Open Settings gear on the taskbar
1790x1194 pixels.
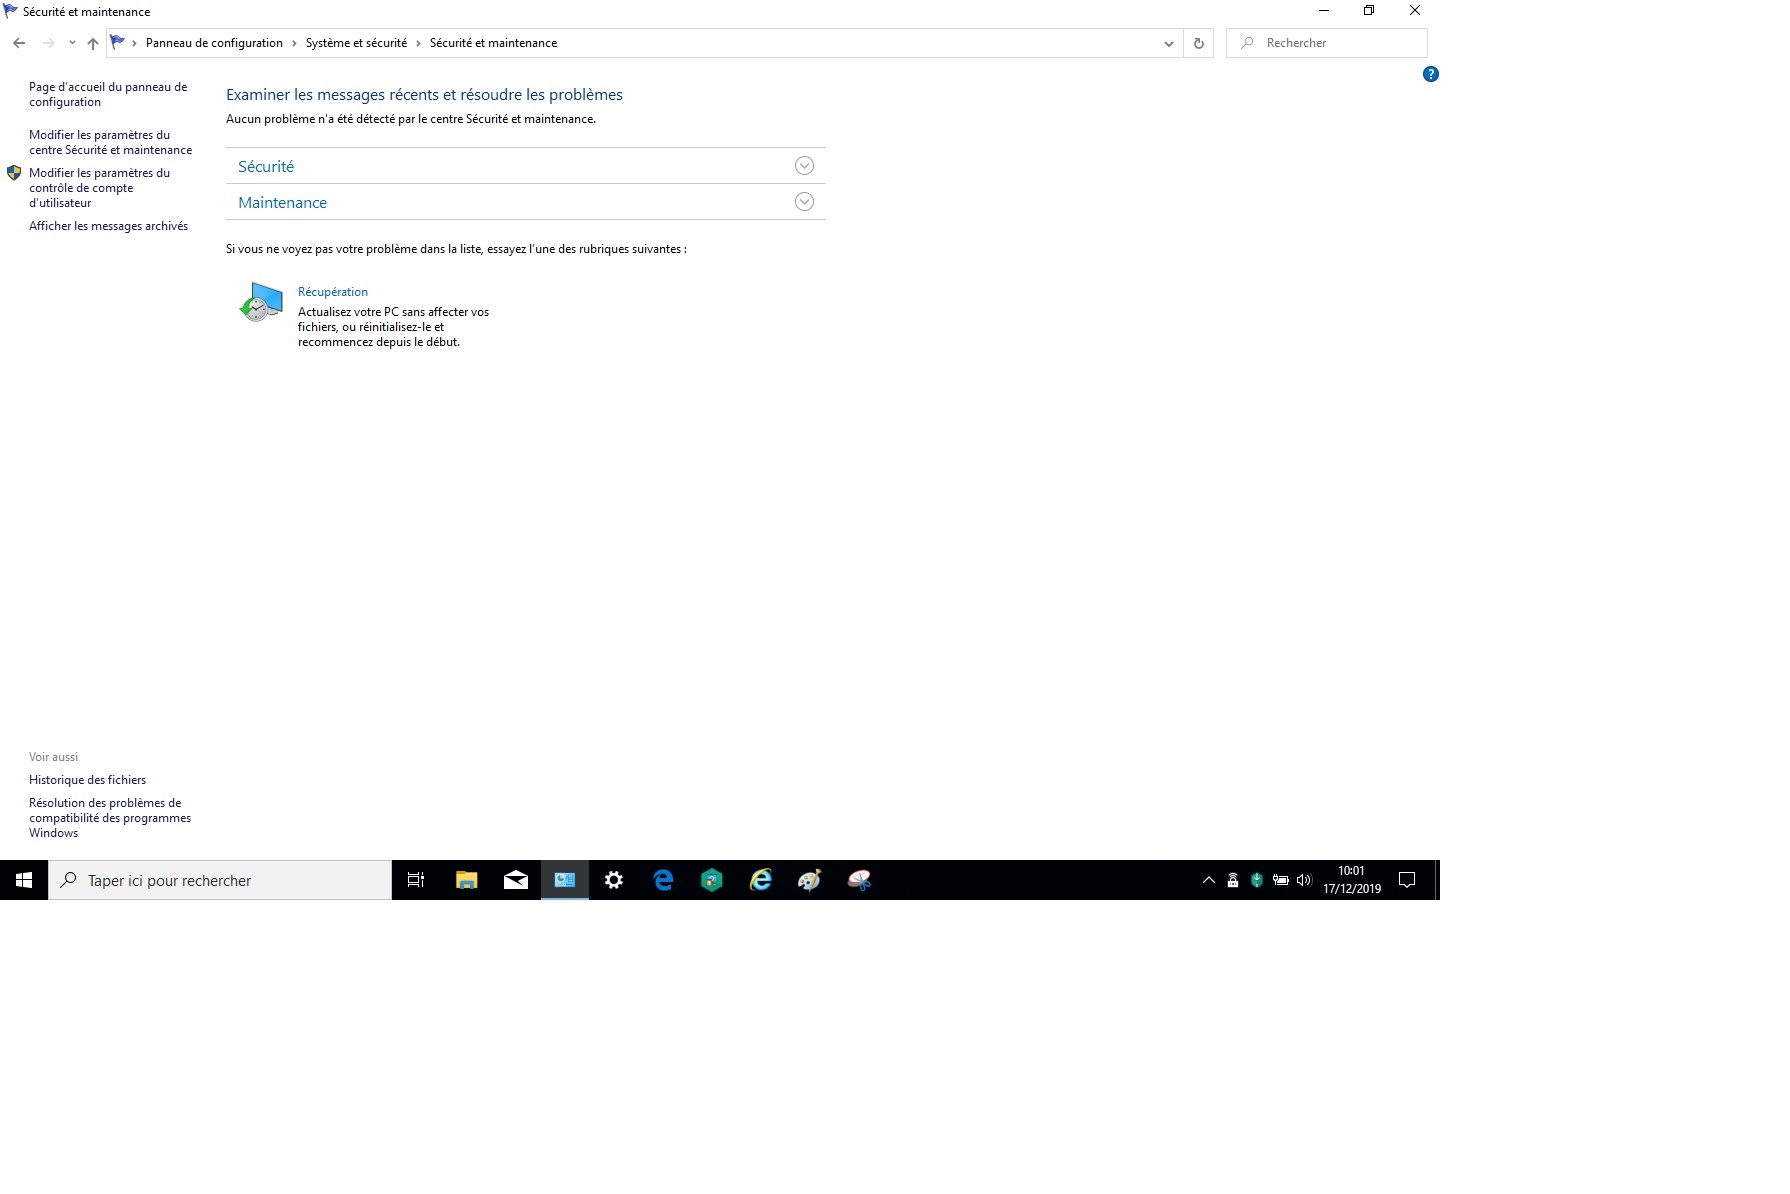click(x=614, y=880)
